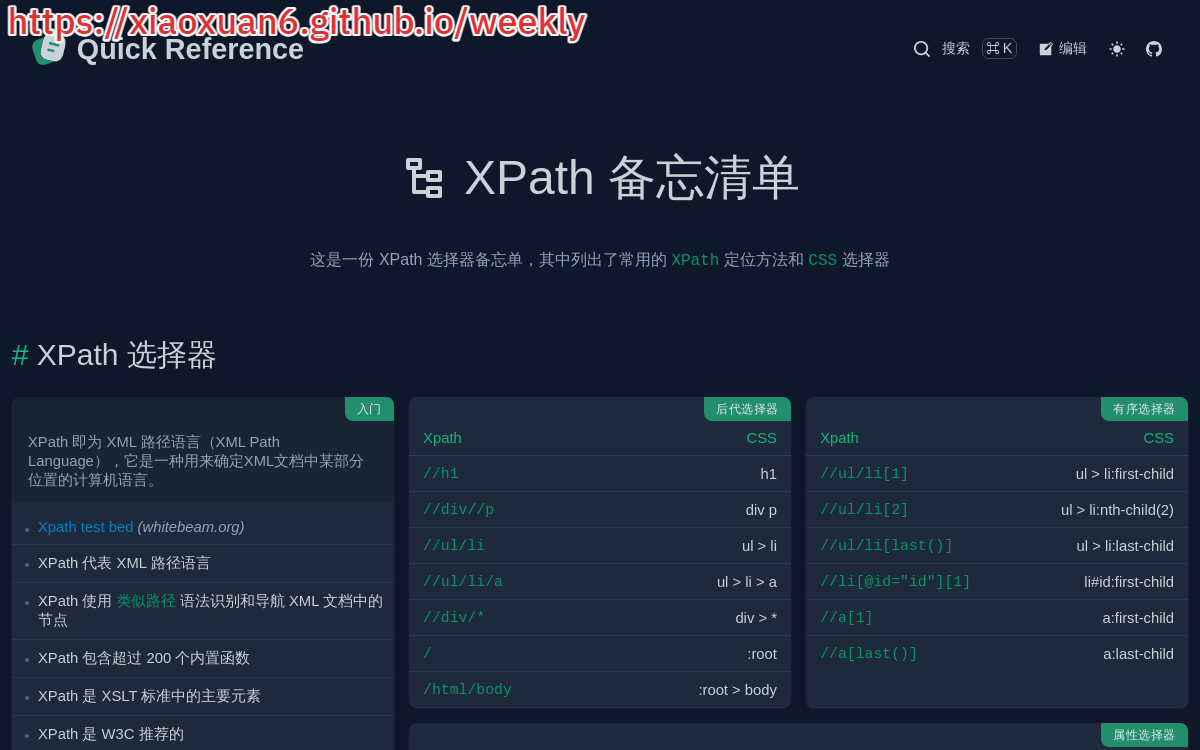Click the /html/body XPath code
This screenshot has height=750, width=1200.
click(467, 690)
